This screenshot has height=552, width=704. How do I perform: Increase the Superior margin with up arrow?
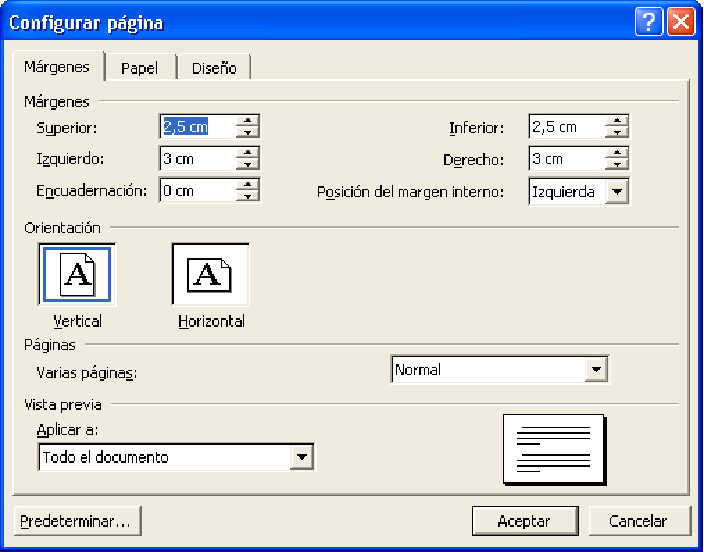click(x=247, y=121)
